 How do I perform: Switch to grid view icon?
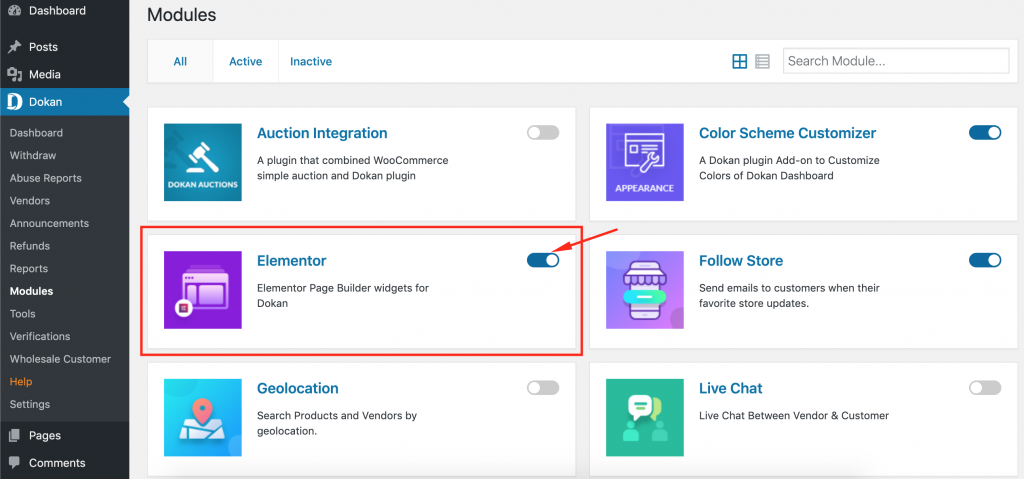(739, 61)
